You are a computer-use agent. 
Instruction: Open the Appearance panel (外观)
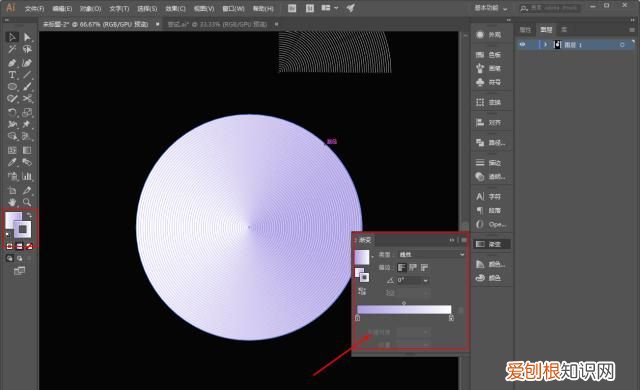coord(489,35)
